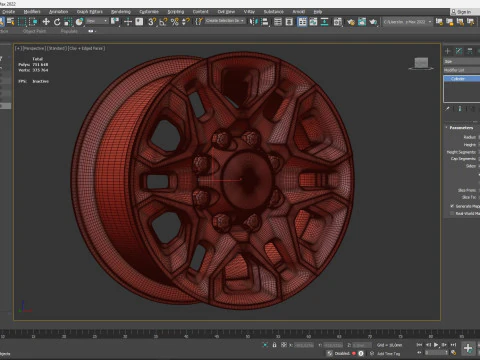The height and width of the screenshot is (360, 480).
Task: Click Use Pivot Point Center icon
Action: click(x=115, y=22)
